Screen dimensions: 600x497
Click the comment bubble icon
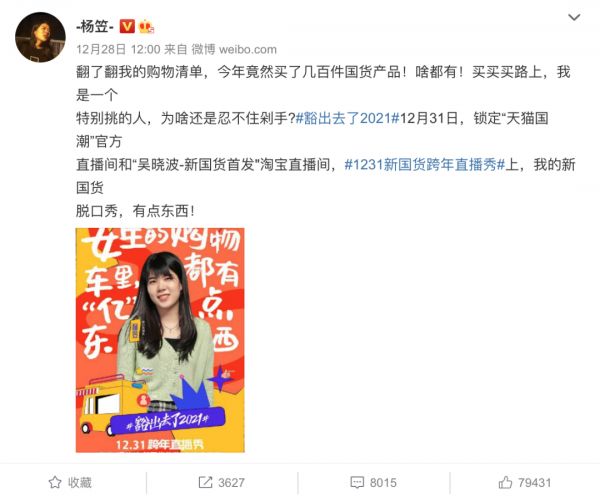click(357, 482)
